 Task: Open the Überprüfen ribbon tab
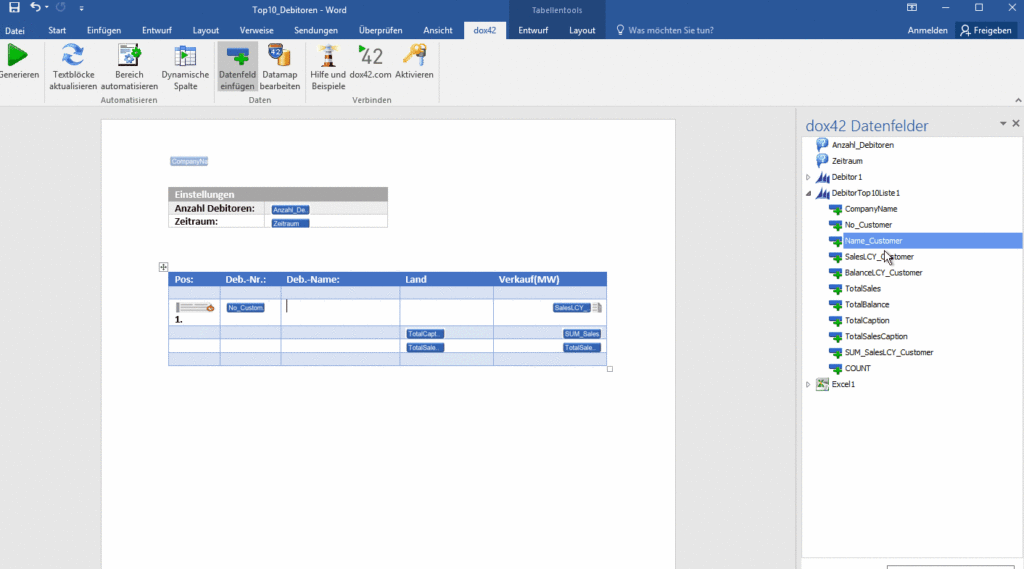(380, 31)
